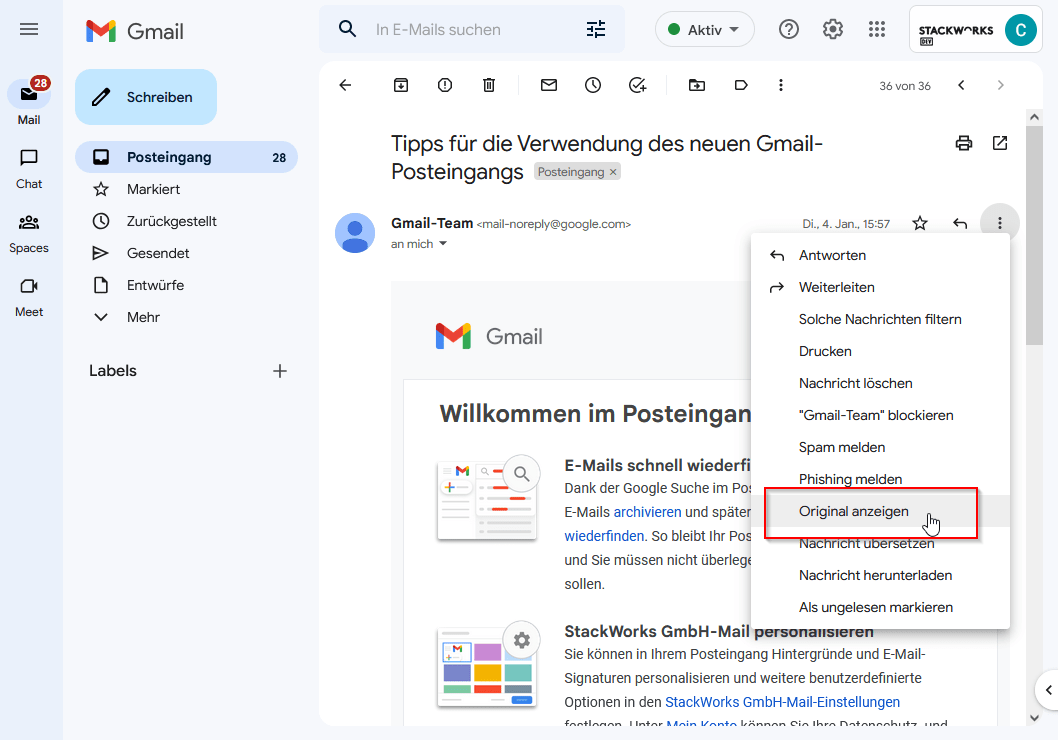Click the Gmail logo

(x=135, y=31)
